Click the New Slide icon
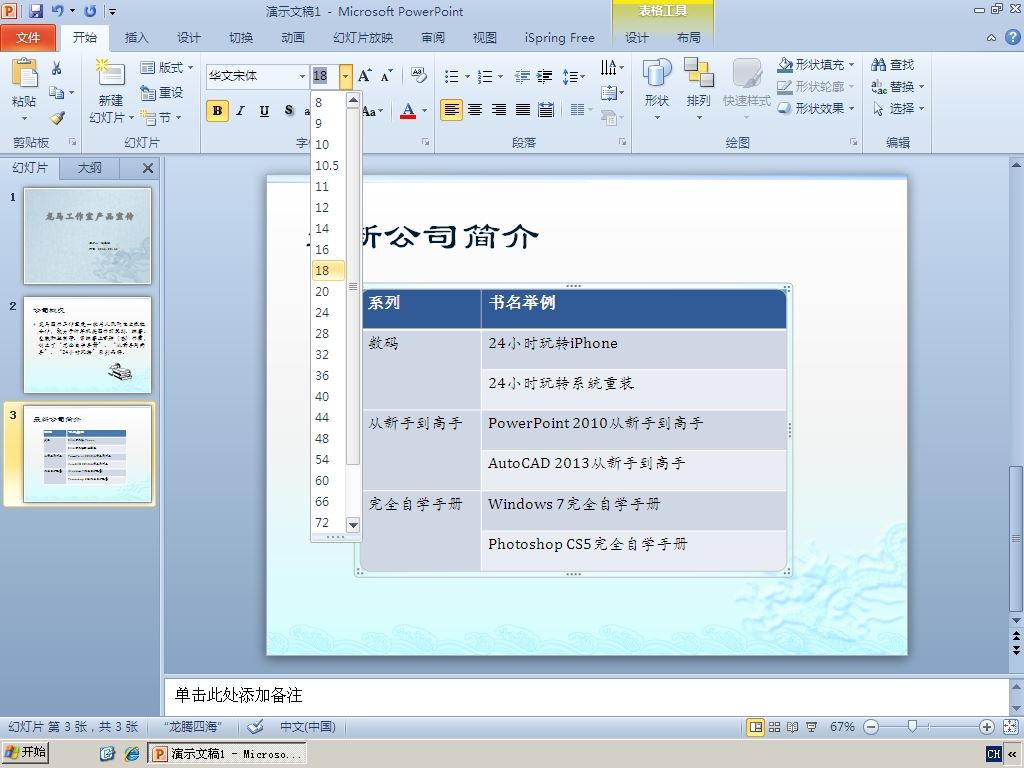 (x=110, y=74)
